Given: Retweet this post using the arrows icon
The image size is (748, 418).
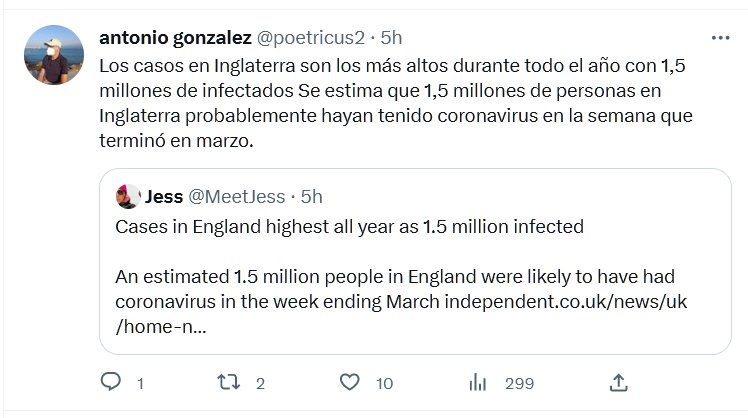Looking at the screenshot, I should pos(229,382).
